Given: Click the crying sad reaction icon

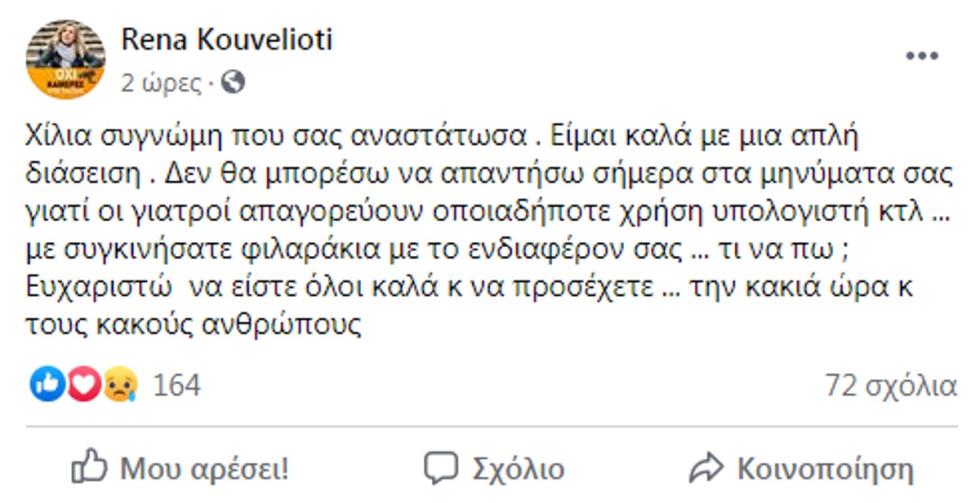Looking at the screenshot, I should click(121, 384).
